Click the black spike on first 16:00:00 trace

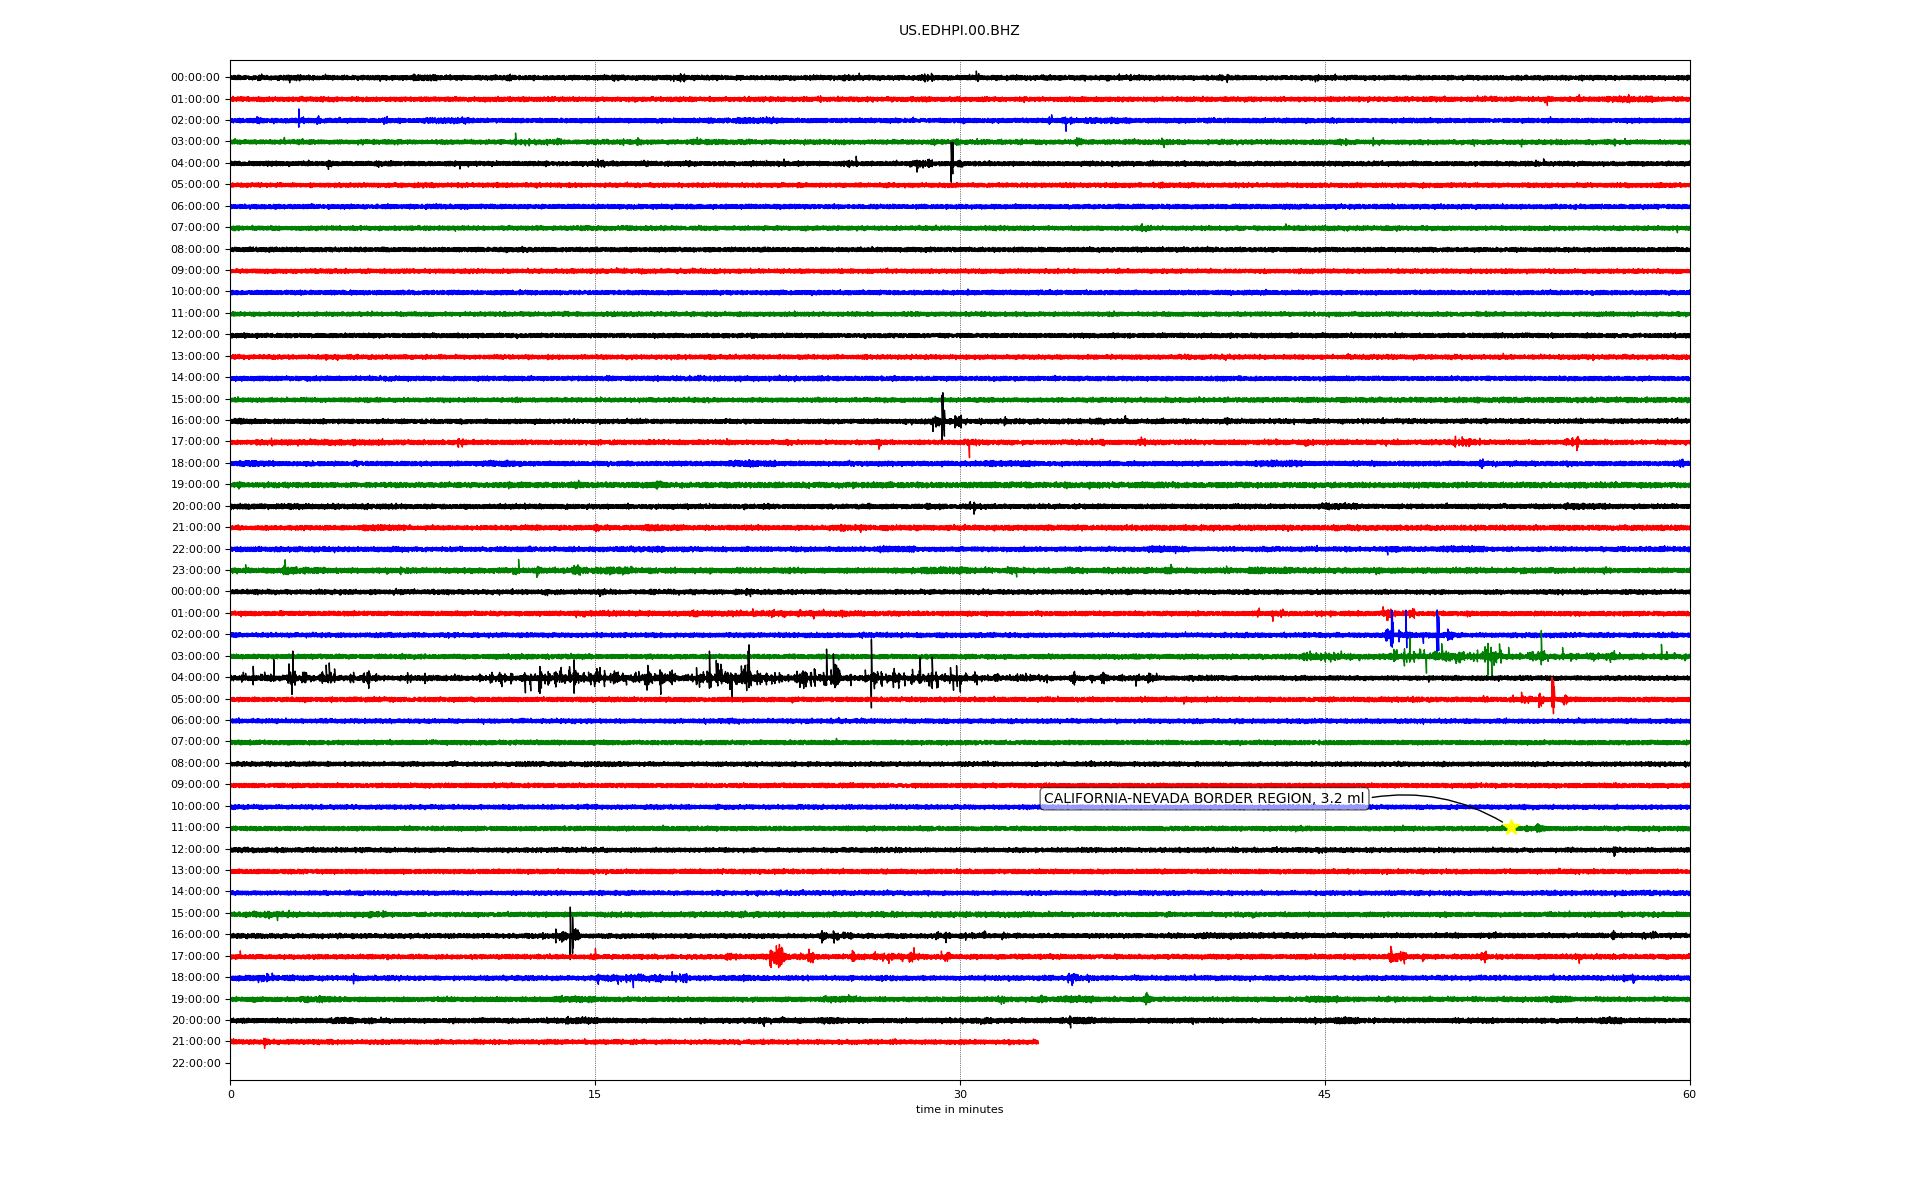942,416
